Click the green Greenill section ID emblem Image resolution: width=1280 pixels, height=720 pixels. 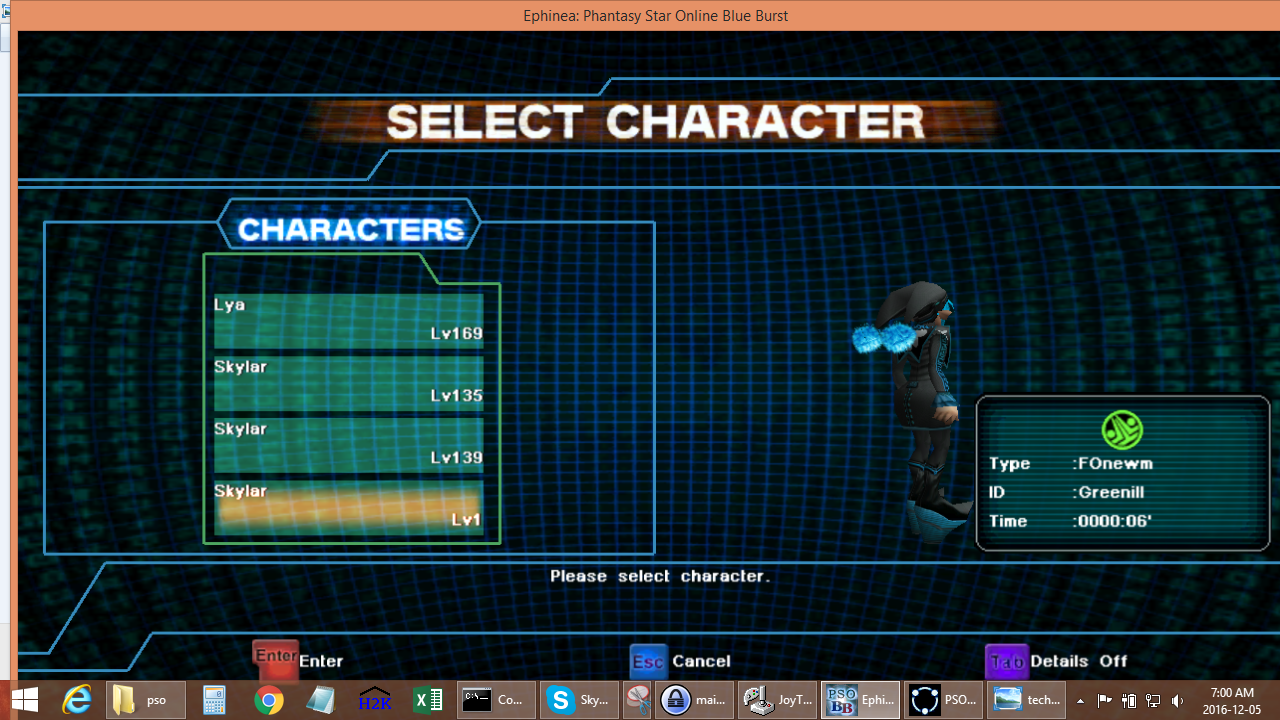point(1122,430)
